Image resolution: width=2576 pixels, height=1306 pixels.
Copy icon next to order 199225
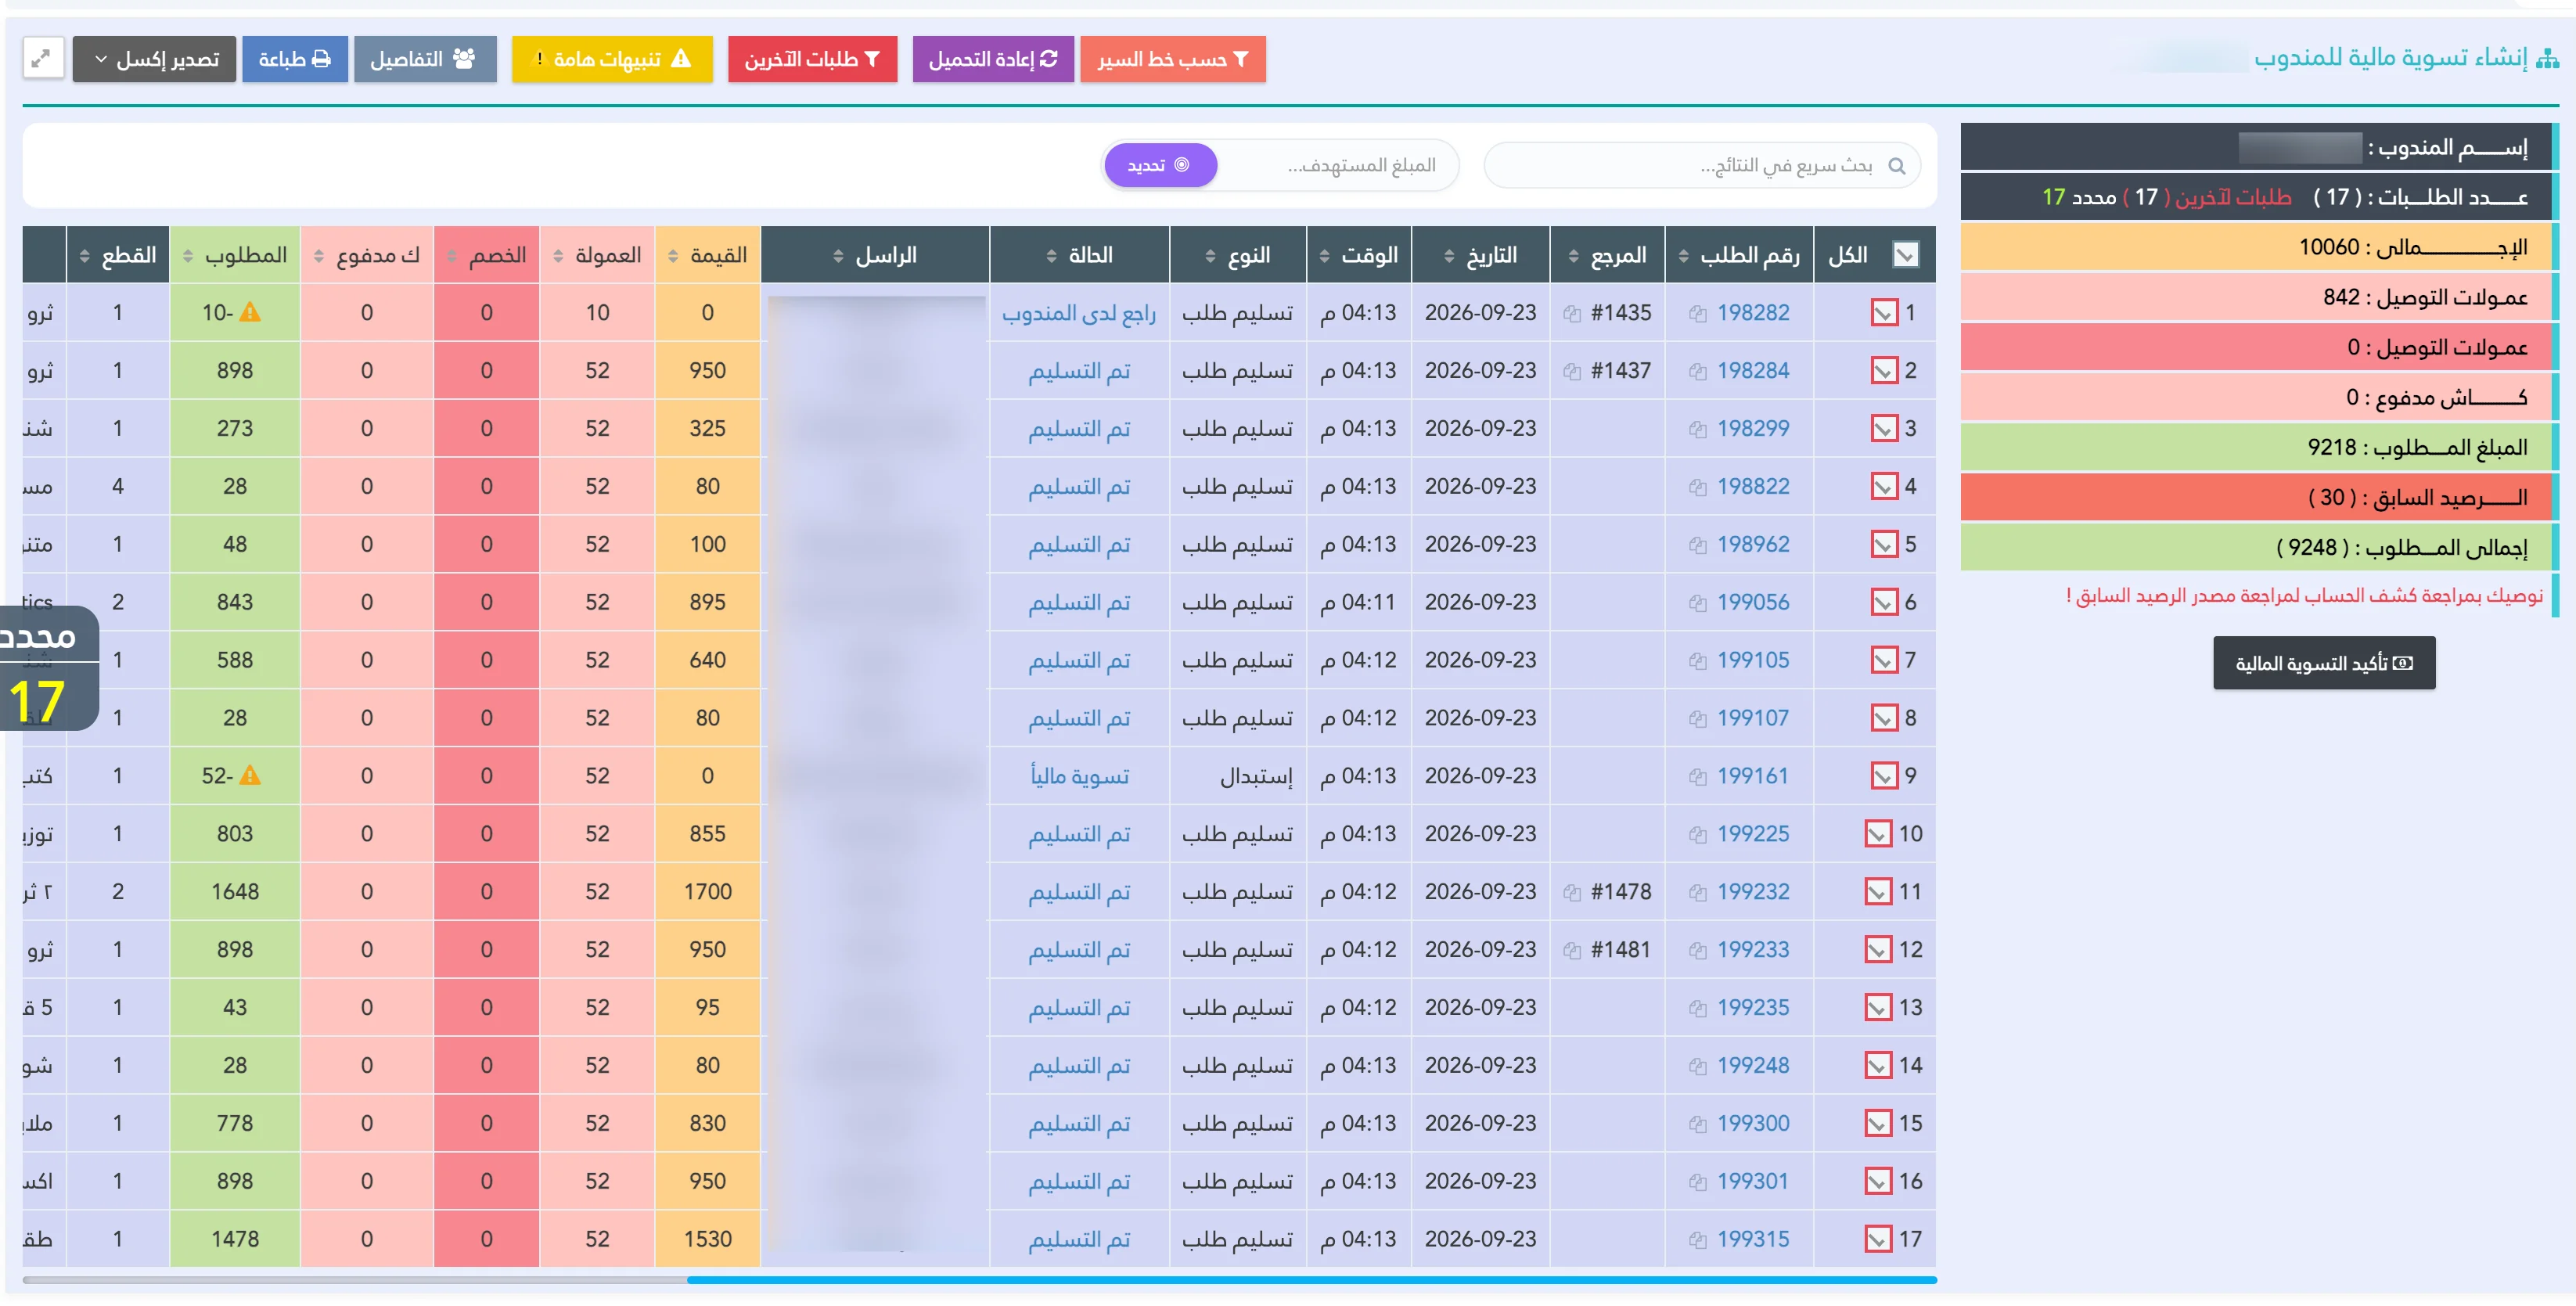1697,835
